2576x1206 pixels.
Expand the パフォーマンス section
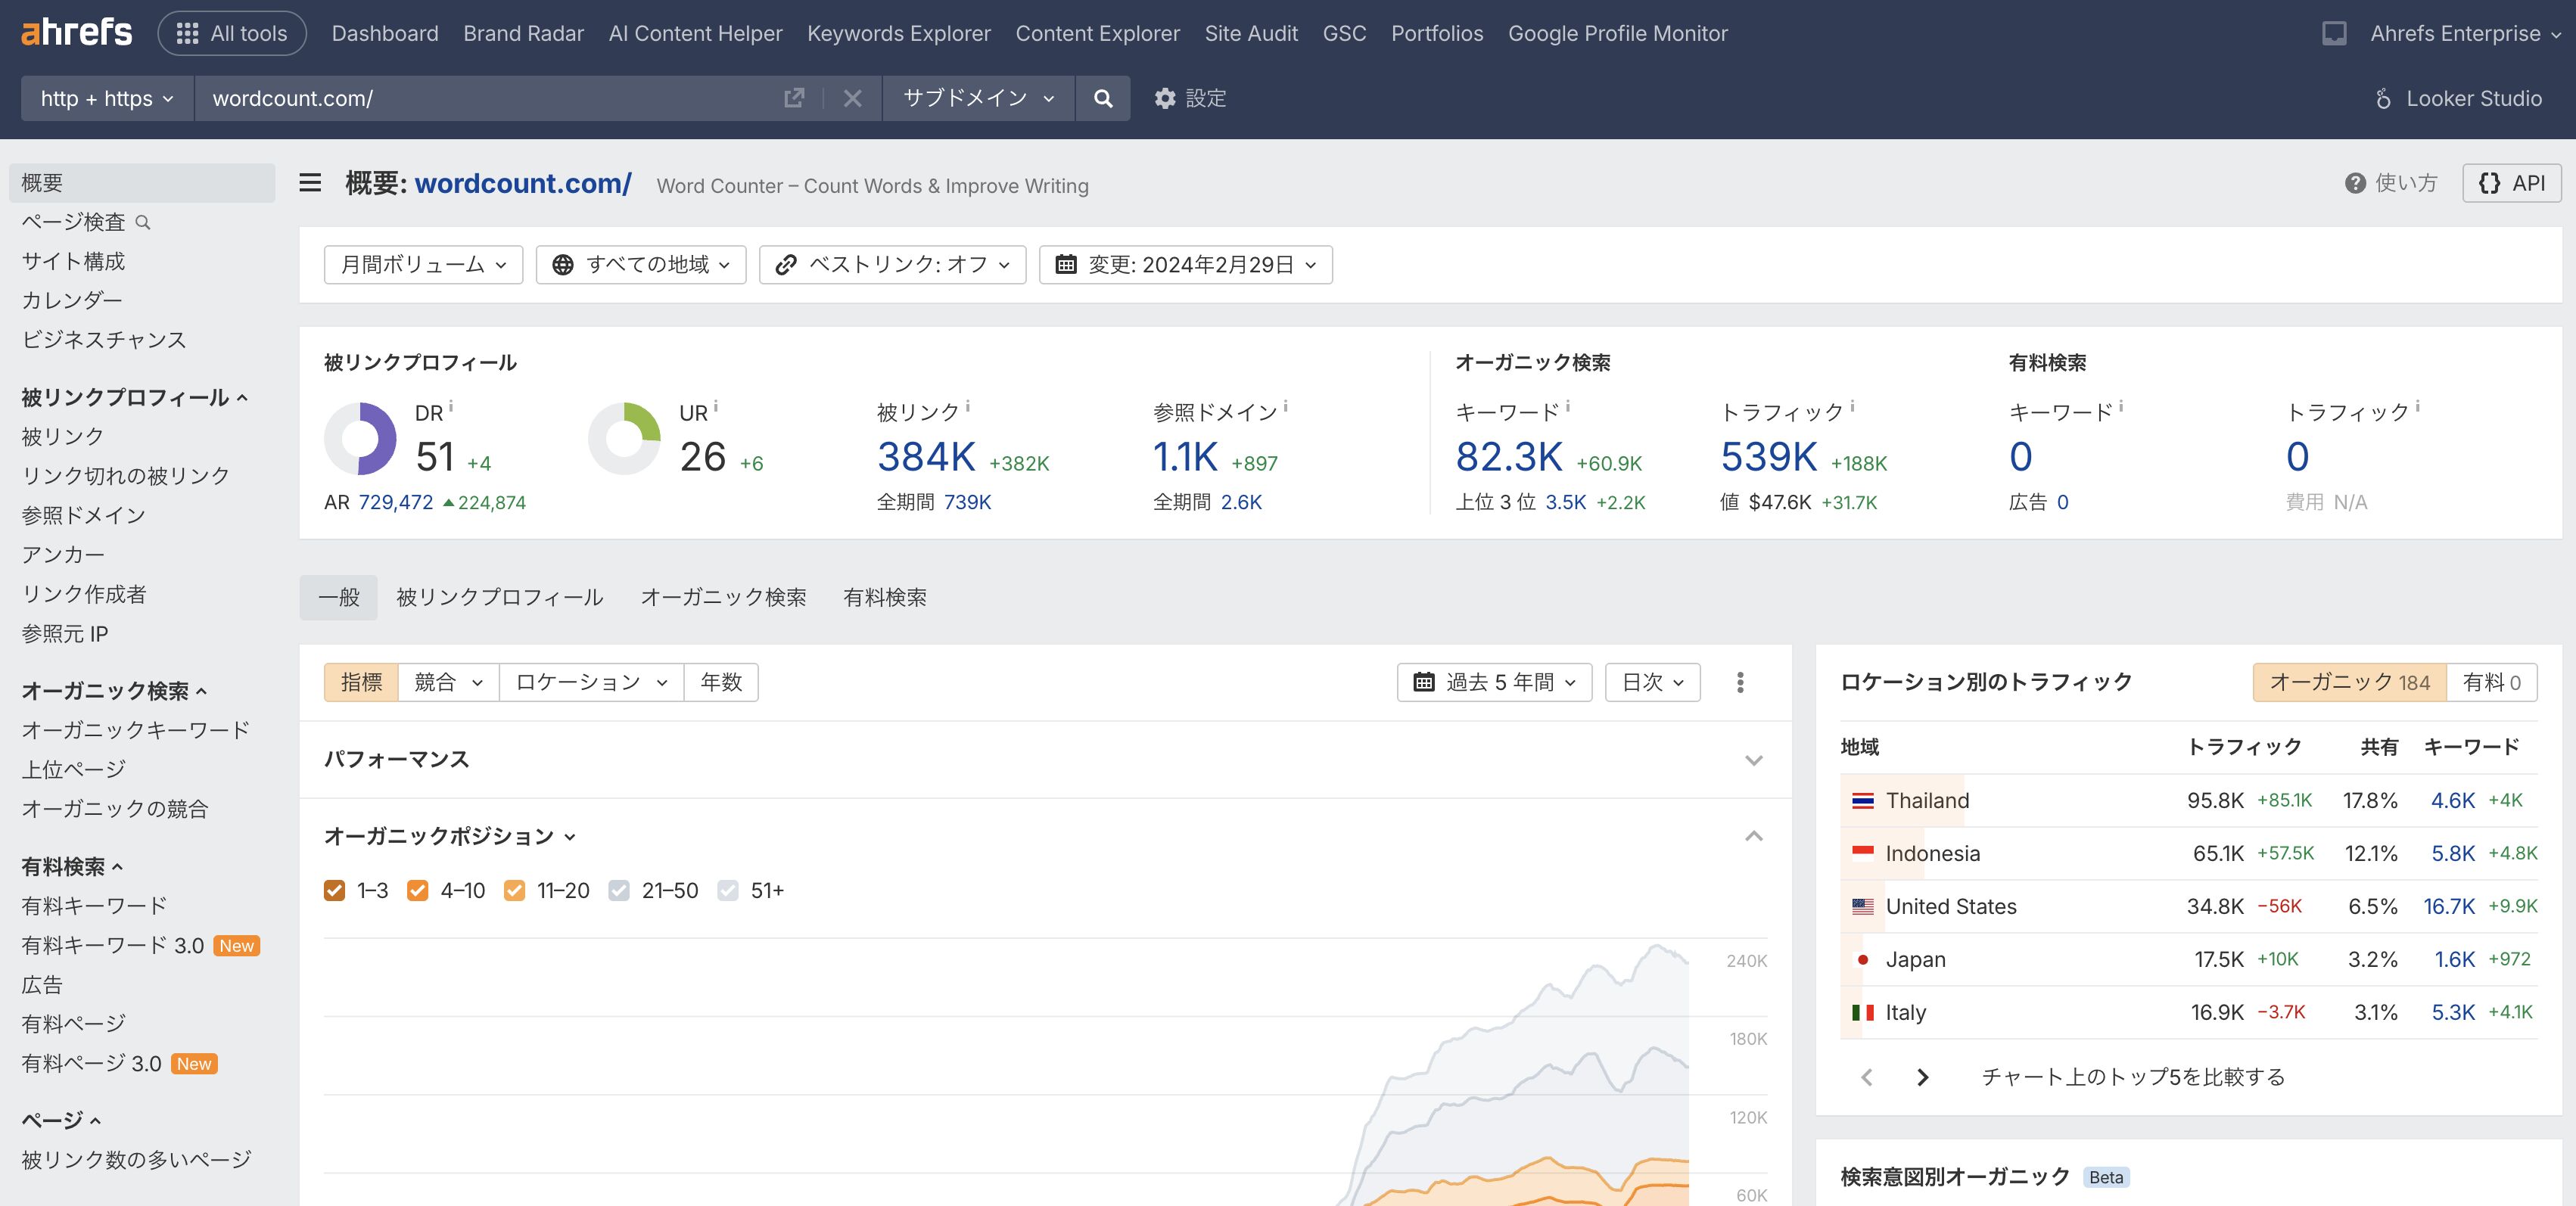tap(1753, 760)
